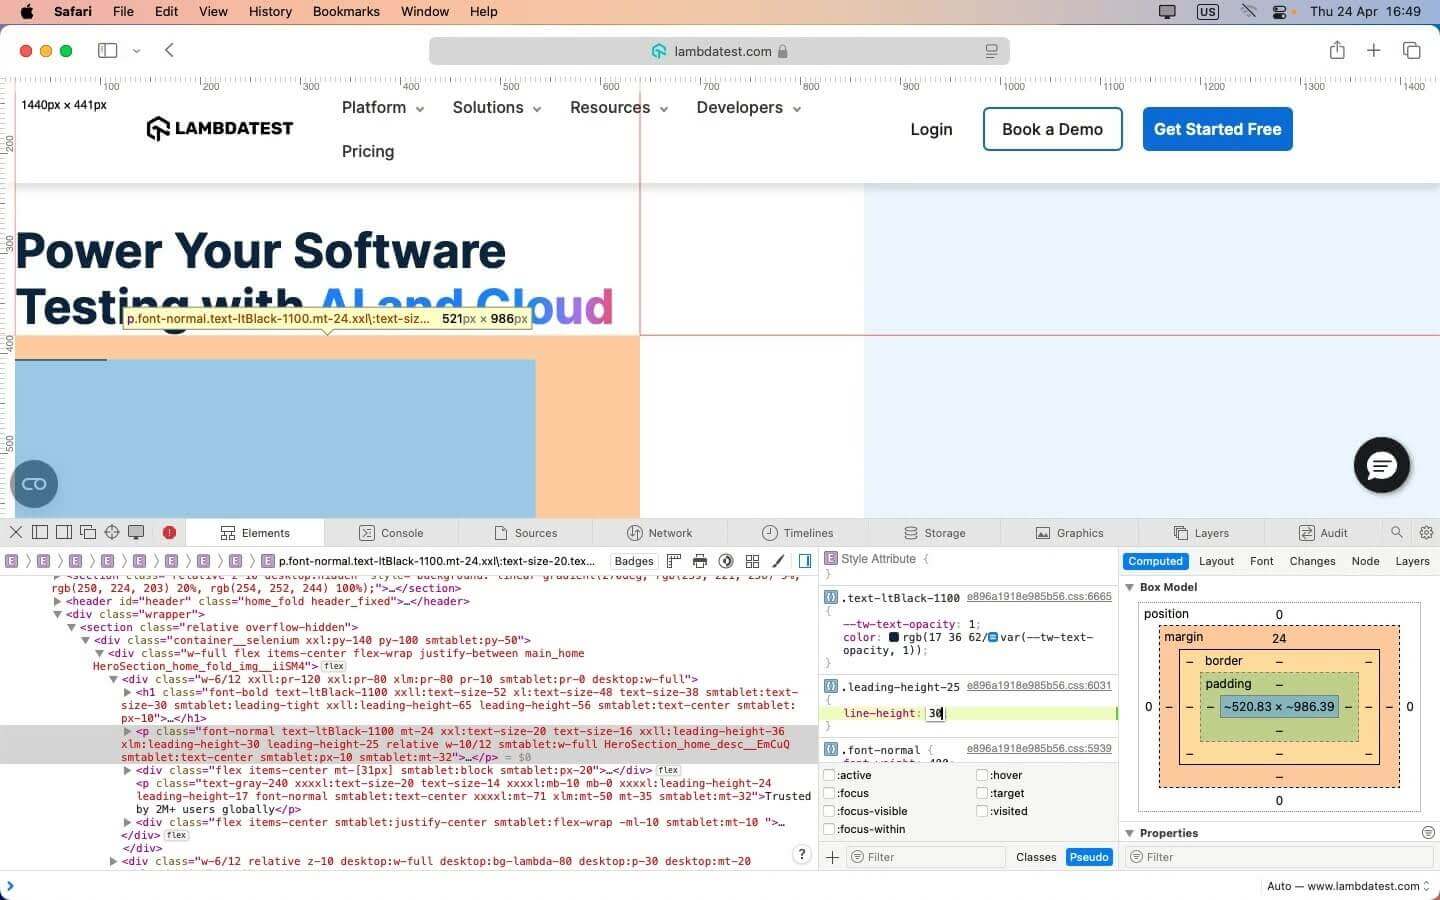This screenshot has height=900, width=1440.
Task: Enable the :focus pseudo-class checkbox
Action: coord(829,794)
